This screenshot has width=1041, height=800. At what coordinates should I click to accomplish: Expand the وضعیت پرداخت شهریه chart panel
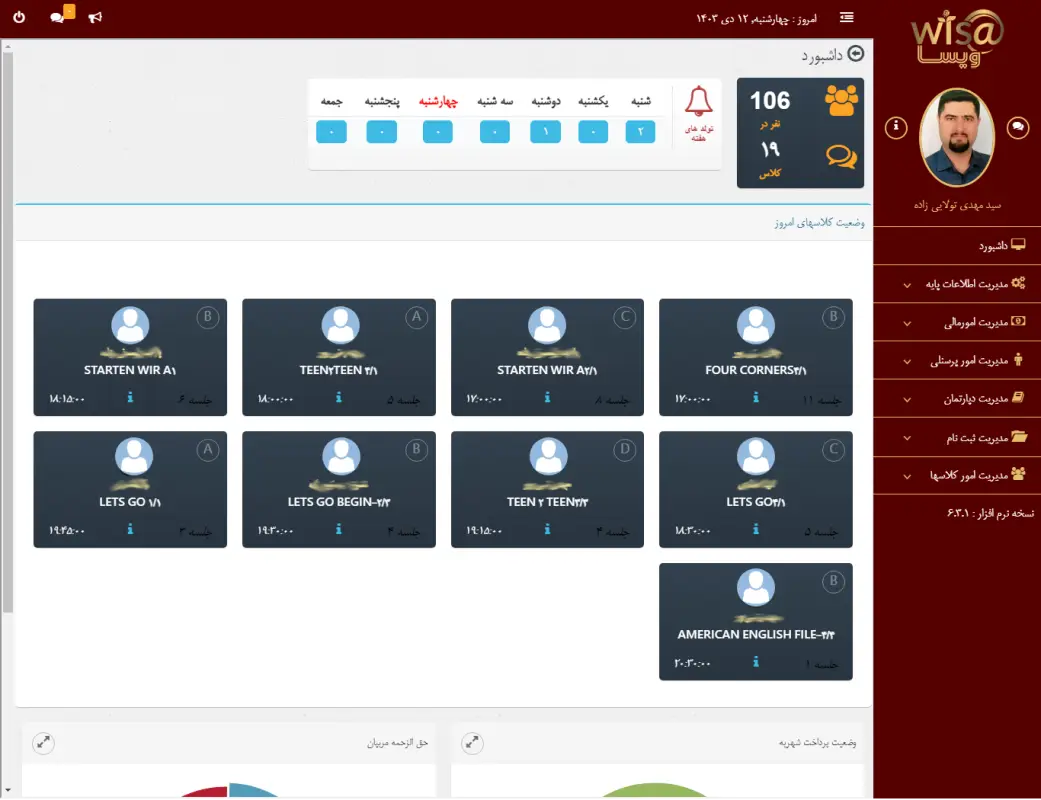point(472,743)
